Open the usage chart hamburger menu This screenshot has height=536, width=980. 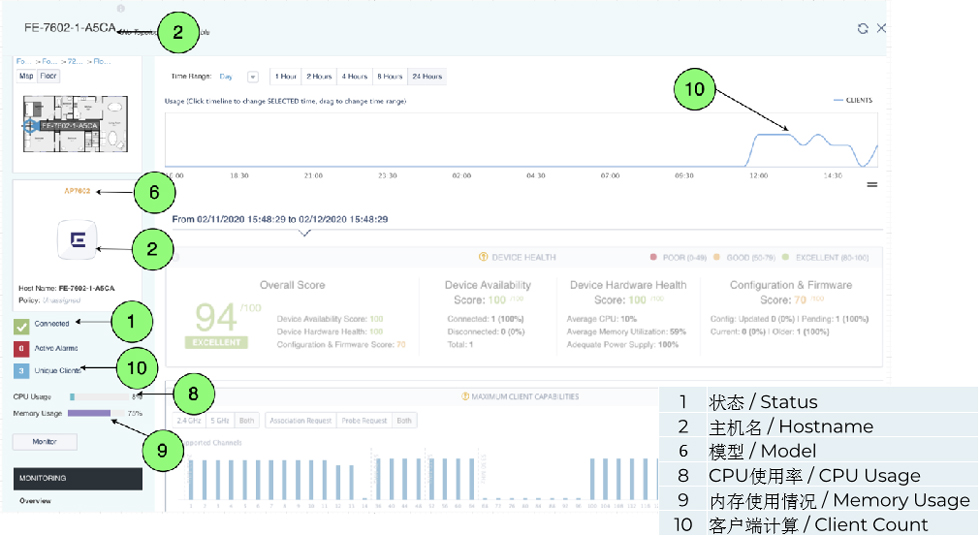pyautogui.click(x=872, y=184)
